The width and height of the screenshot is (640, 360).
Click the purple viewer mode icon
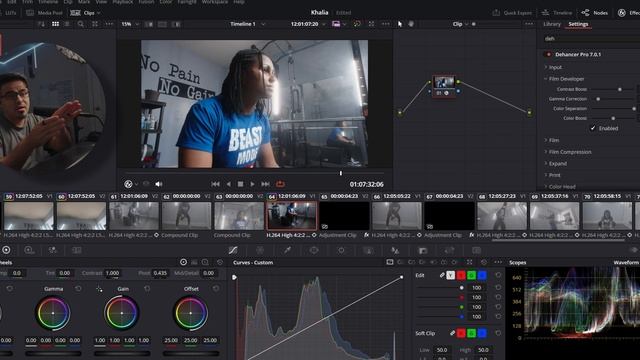(336, 24)
